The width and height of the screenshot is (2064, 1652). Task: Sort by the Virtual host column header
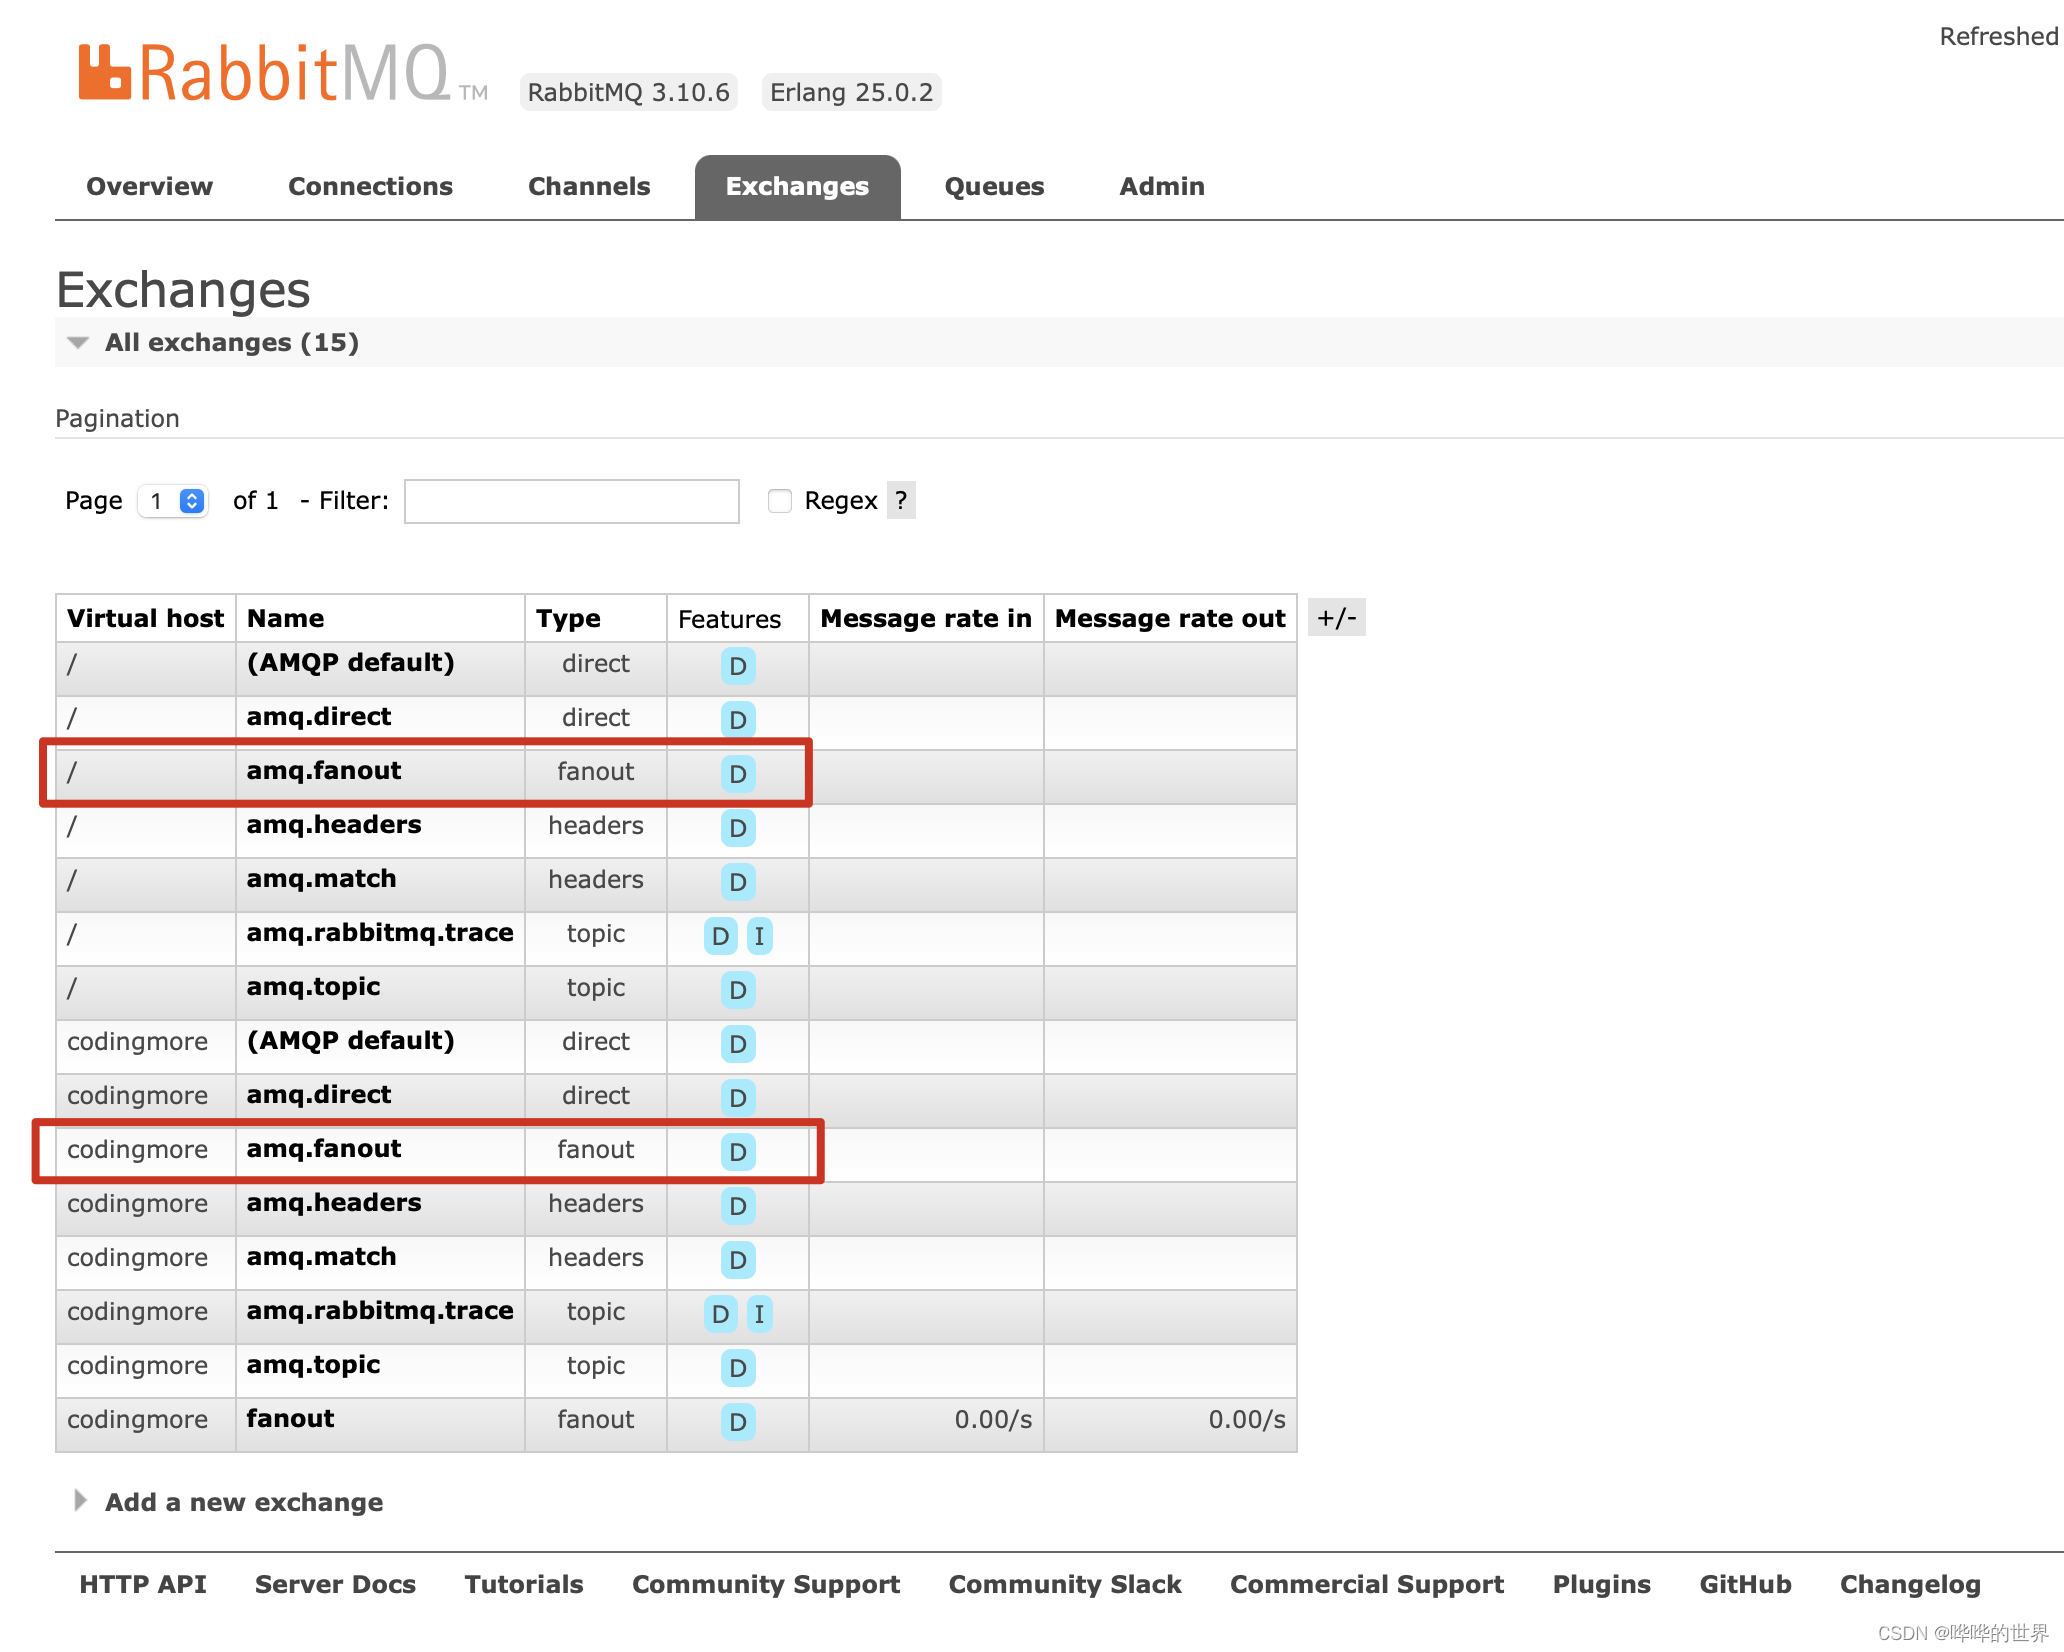[145, 619]
